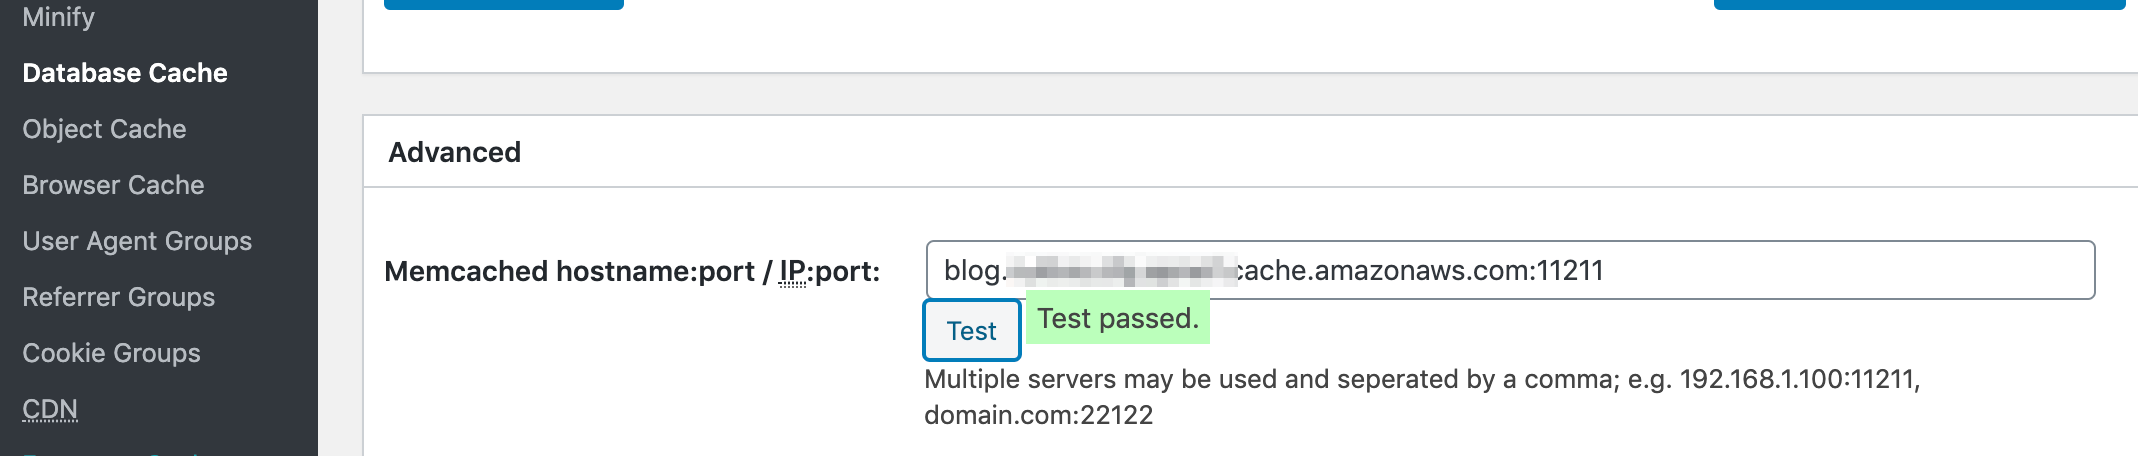
Task: Click the green Test passed notice
Action: click(x=1118, y=318)
